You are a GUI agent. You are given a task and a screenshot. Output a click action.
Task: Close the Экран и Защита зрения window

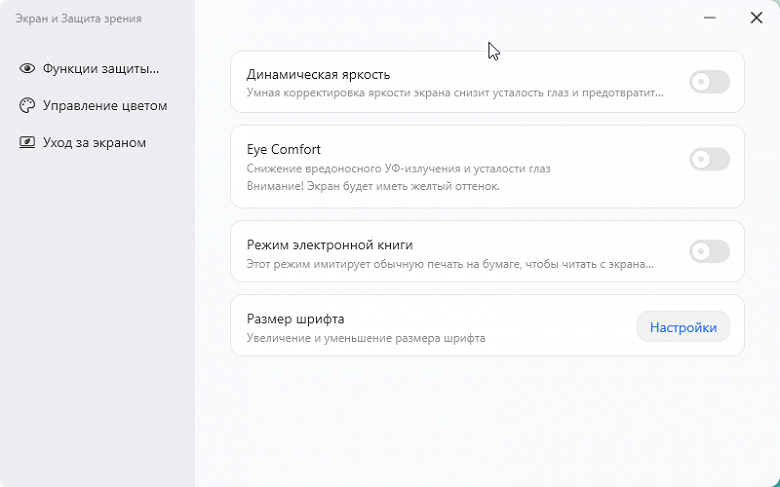pos(756,18)
